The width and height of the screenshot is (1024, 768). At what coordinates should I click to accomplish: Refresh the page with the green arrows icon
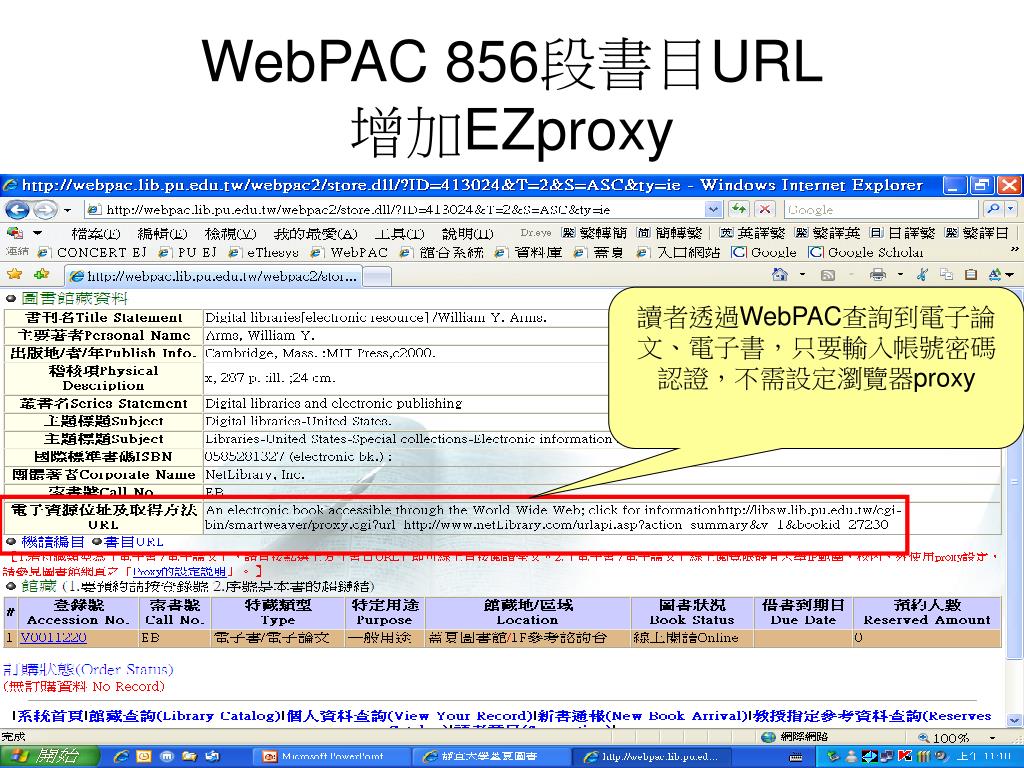point(739,210)
